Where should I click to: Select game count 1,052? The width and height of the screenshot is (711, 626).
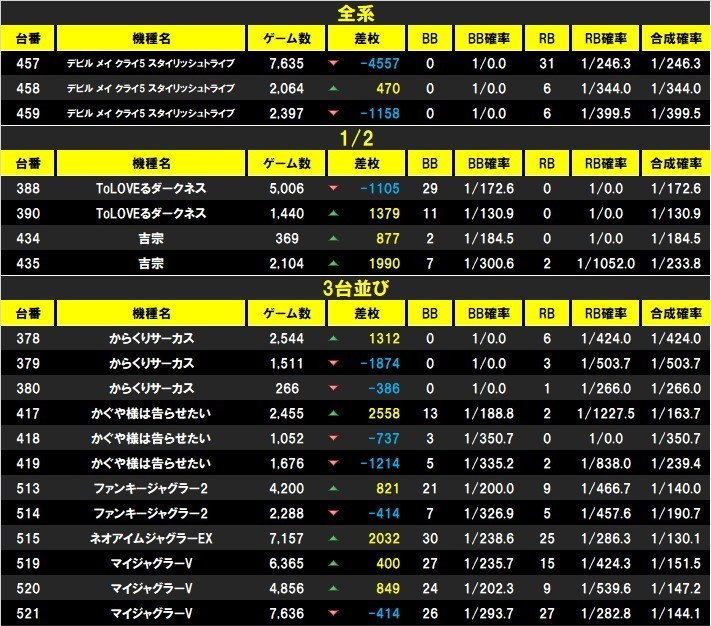pos(287,438)
